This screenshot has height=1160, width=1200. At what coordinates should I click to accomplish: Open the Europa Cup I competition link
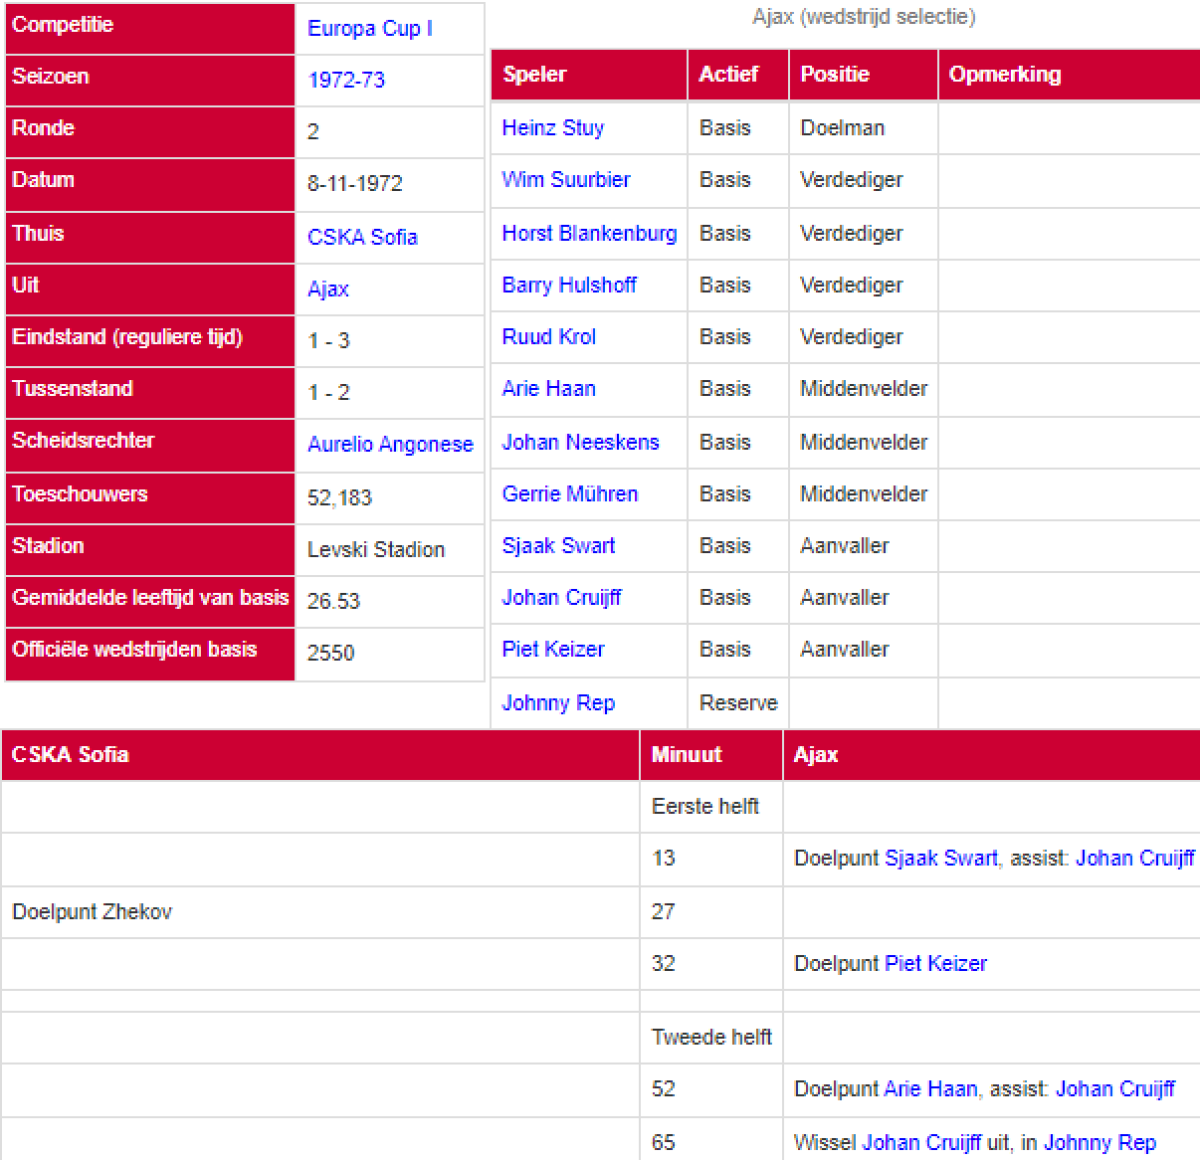coord(369,29)
